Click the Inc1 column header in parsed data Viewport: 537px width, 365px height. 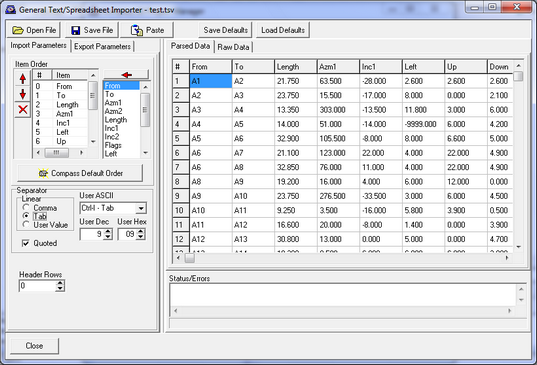pyautogui.click(x=380, y=67)
